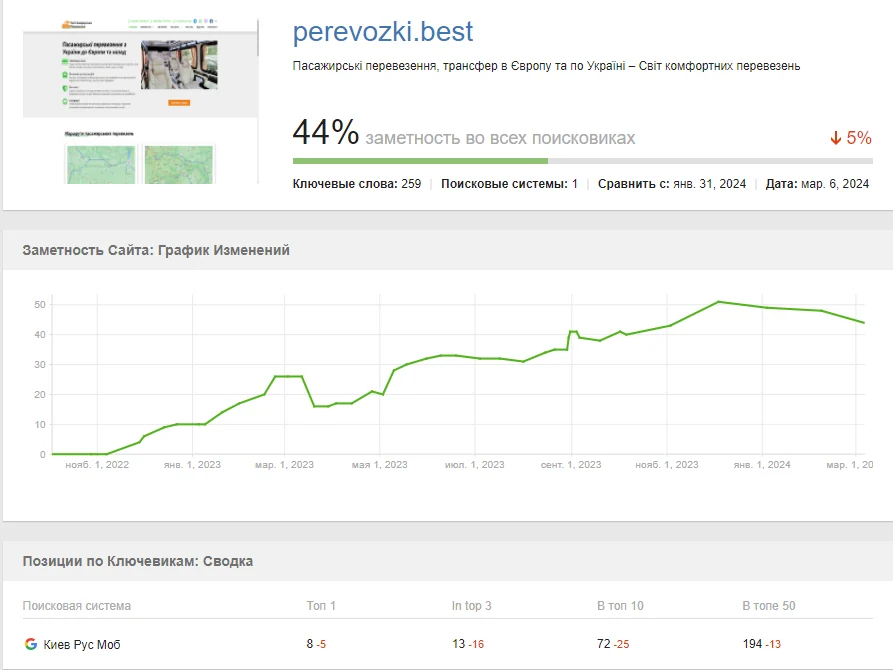893x670 pixels.
Task: Click the "Ключевые слова: 259" stat
Action: [357, 184]
